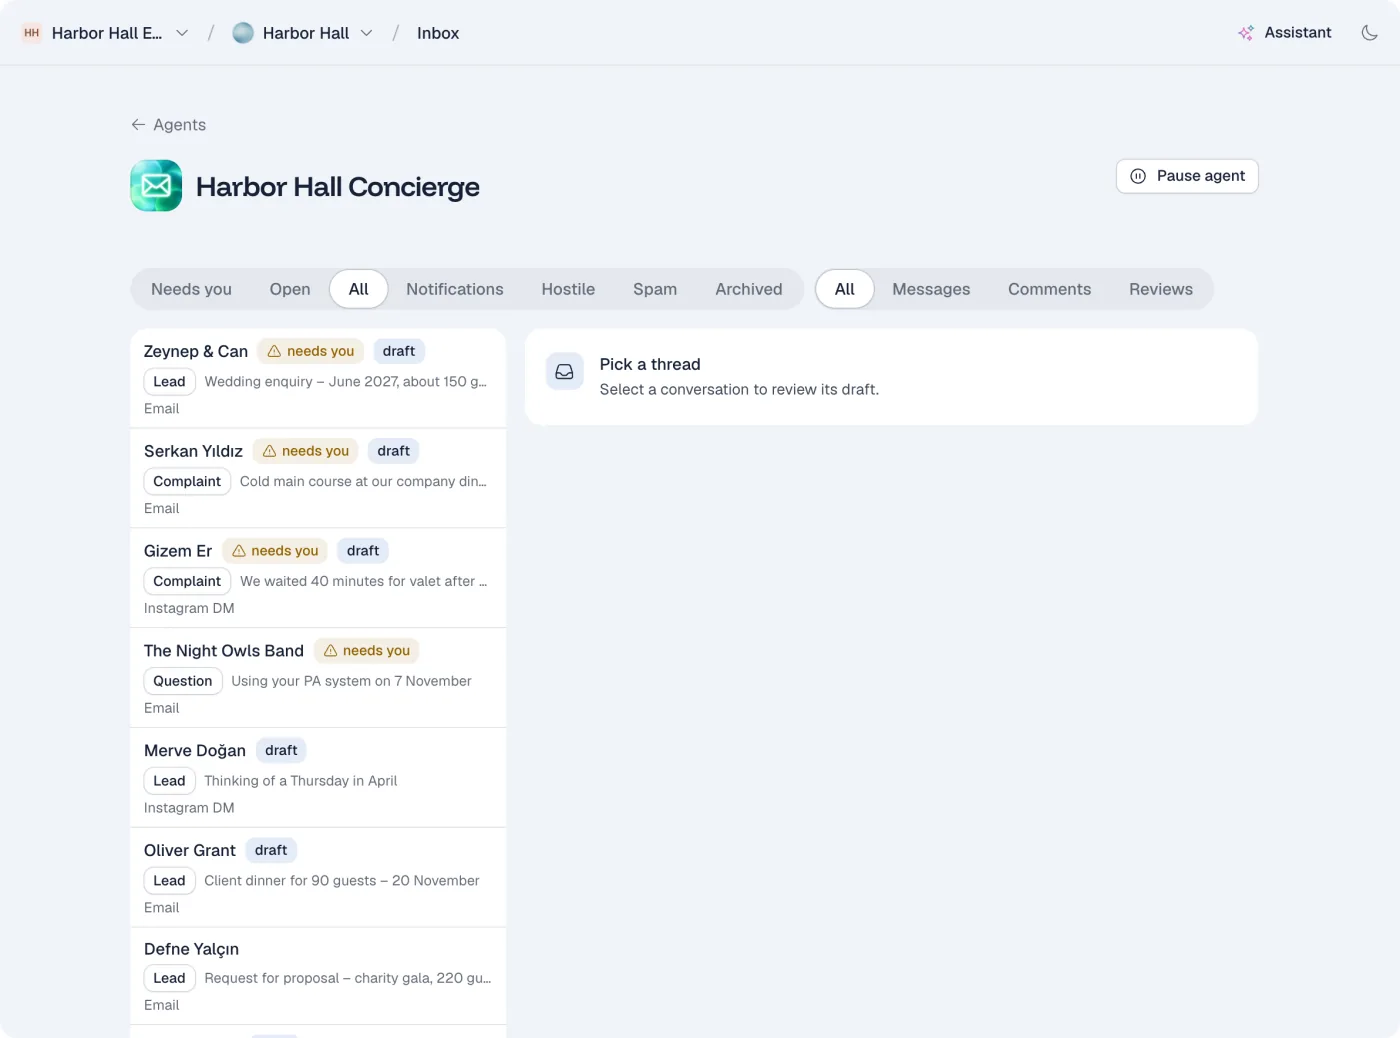This screenshot has width=1400, height=1038.
Task: Click the pause icon in Pause agent
Action: click(x=1138, y=176)
